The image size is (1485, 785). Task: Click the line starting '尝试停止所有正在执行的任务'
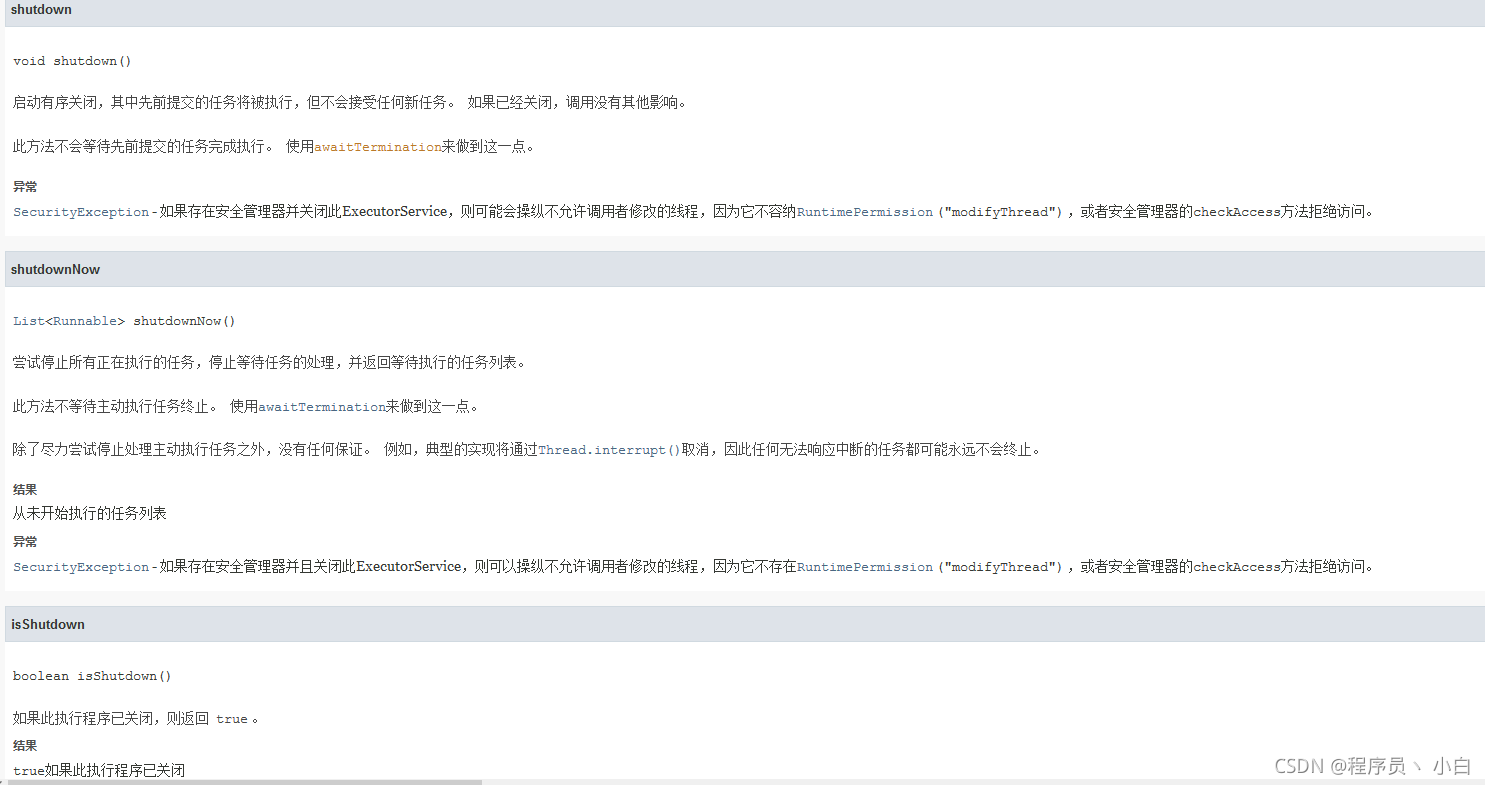[269, 362]
